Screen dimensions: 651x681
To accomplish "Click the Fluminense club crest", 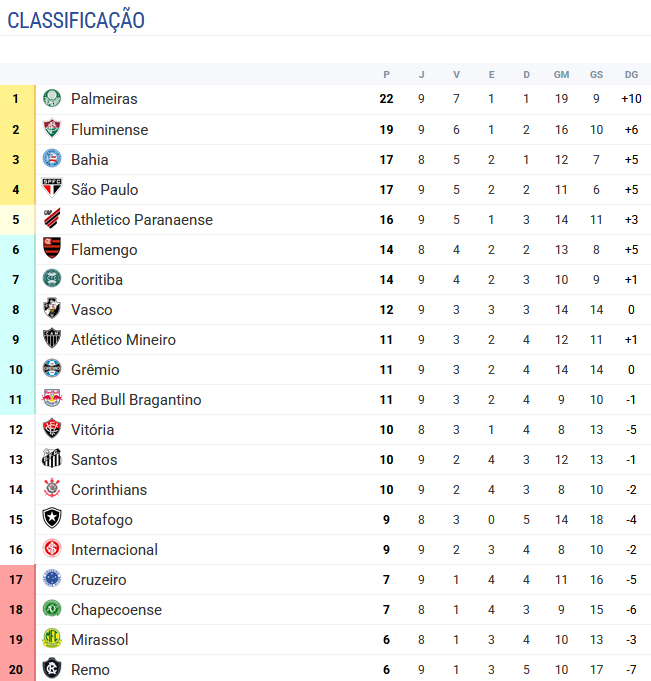I will click(52, 129).
